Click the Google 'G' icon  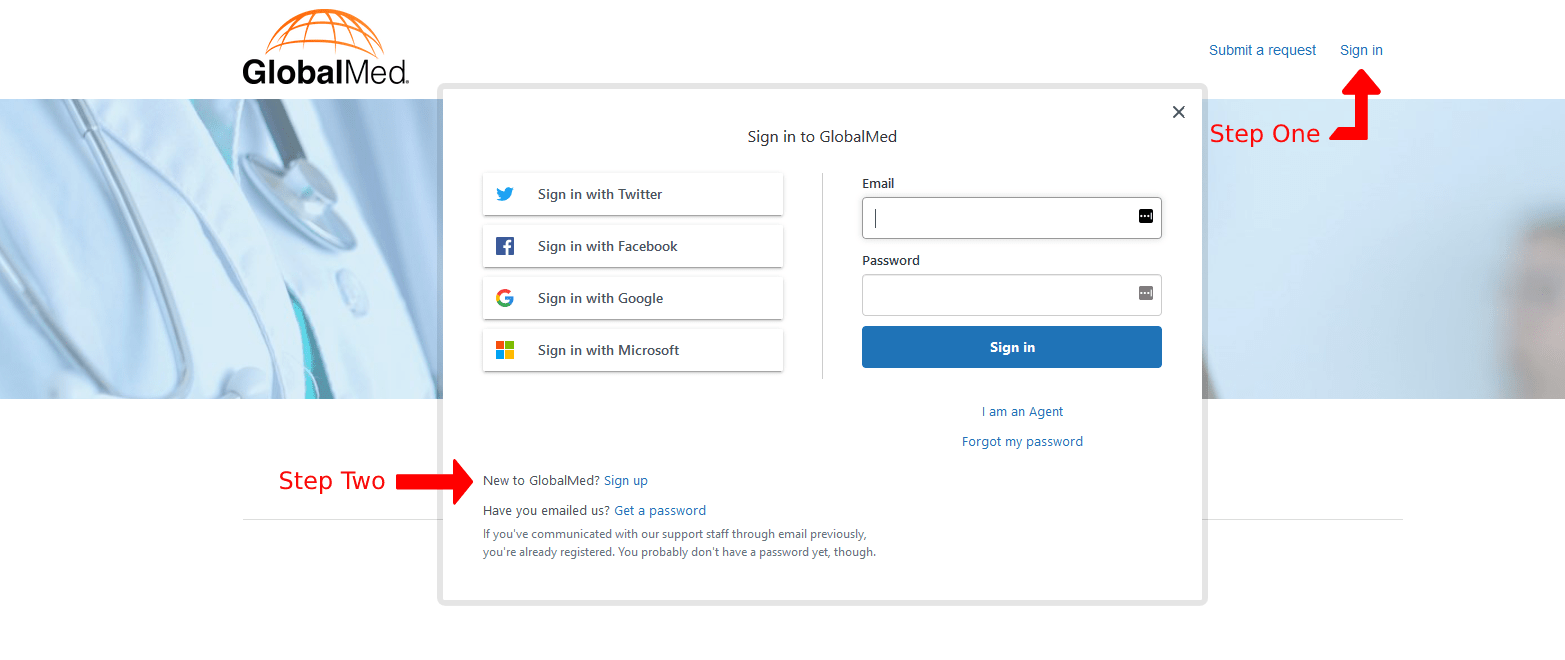pos(505,297)
